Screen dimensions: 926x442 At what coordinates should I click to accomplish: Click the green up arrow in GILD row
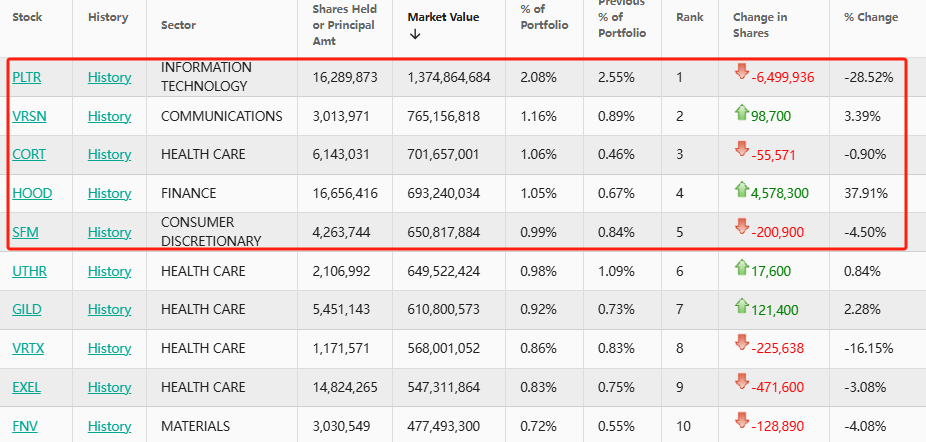point(741,306)
